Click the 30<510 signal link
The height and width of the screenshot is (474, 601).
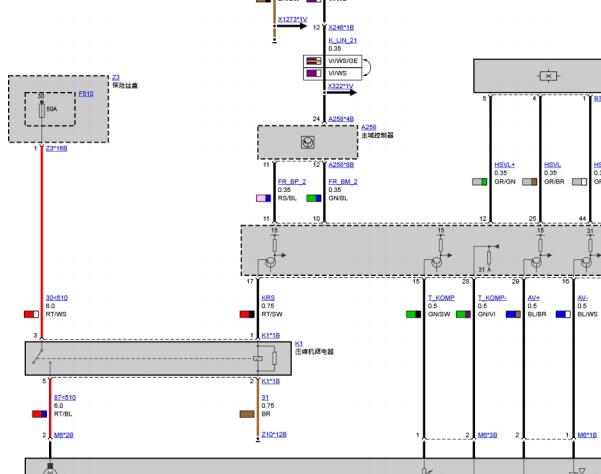(57, 297)
